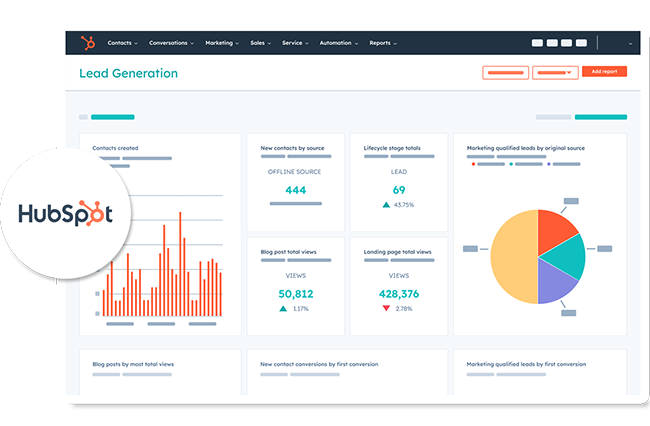
Task: Select the teal pie chart segment
Action: coord(566,257)
